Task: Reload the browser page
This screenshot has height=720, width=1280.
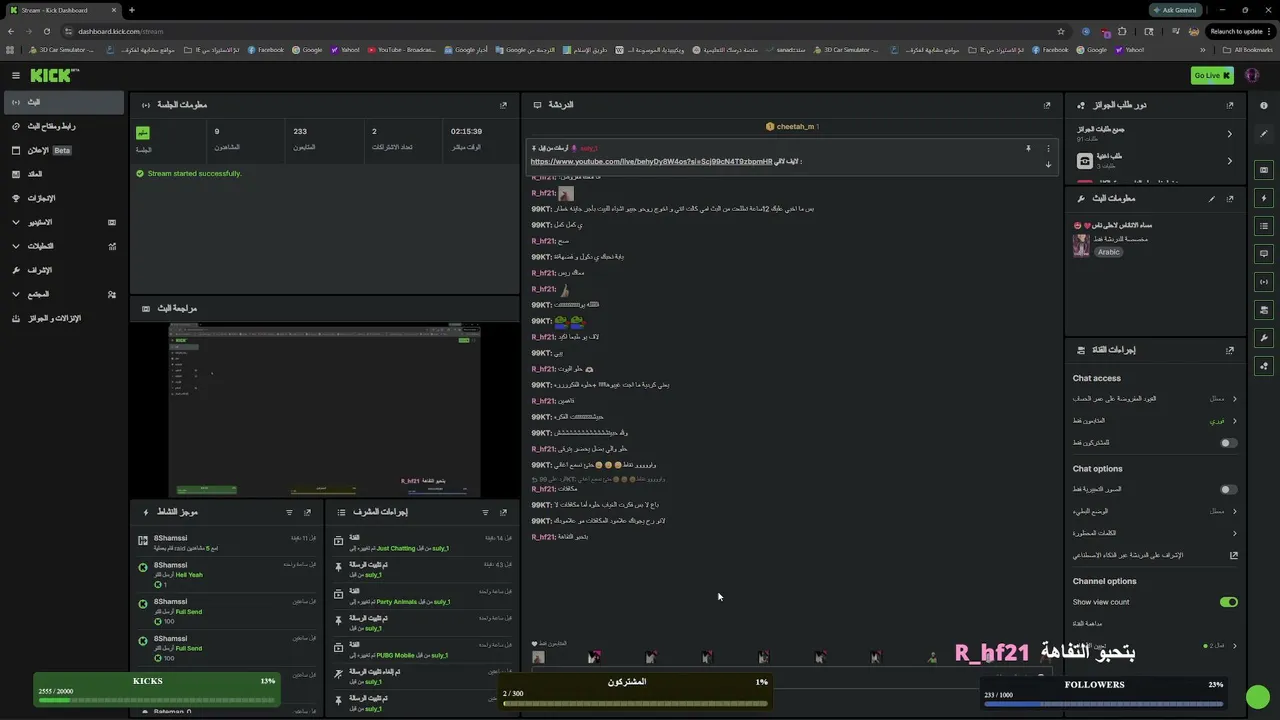Action: tap(46, 31)
